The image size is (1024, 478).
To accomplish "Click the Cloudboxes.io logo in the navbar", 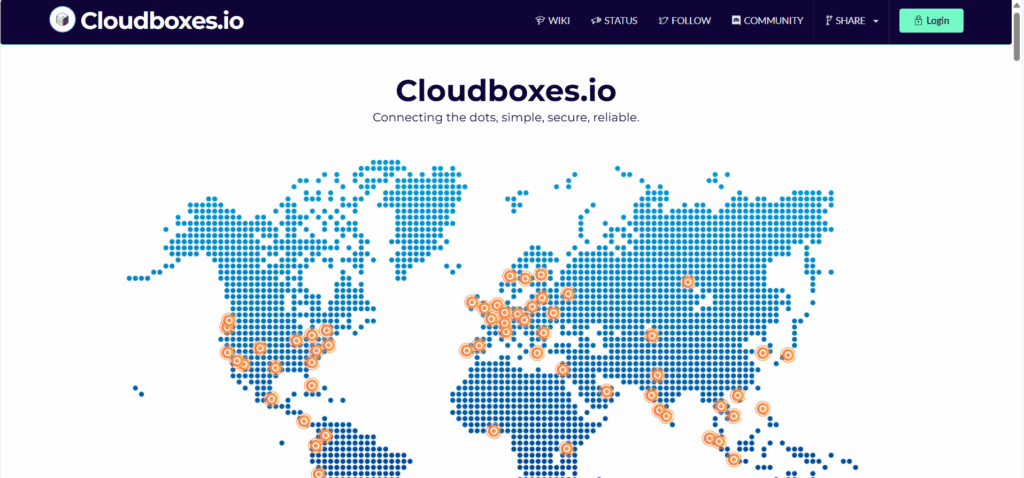I will [x=147, y=21].
